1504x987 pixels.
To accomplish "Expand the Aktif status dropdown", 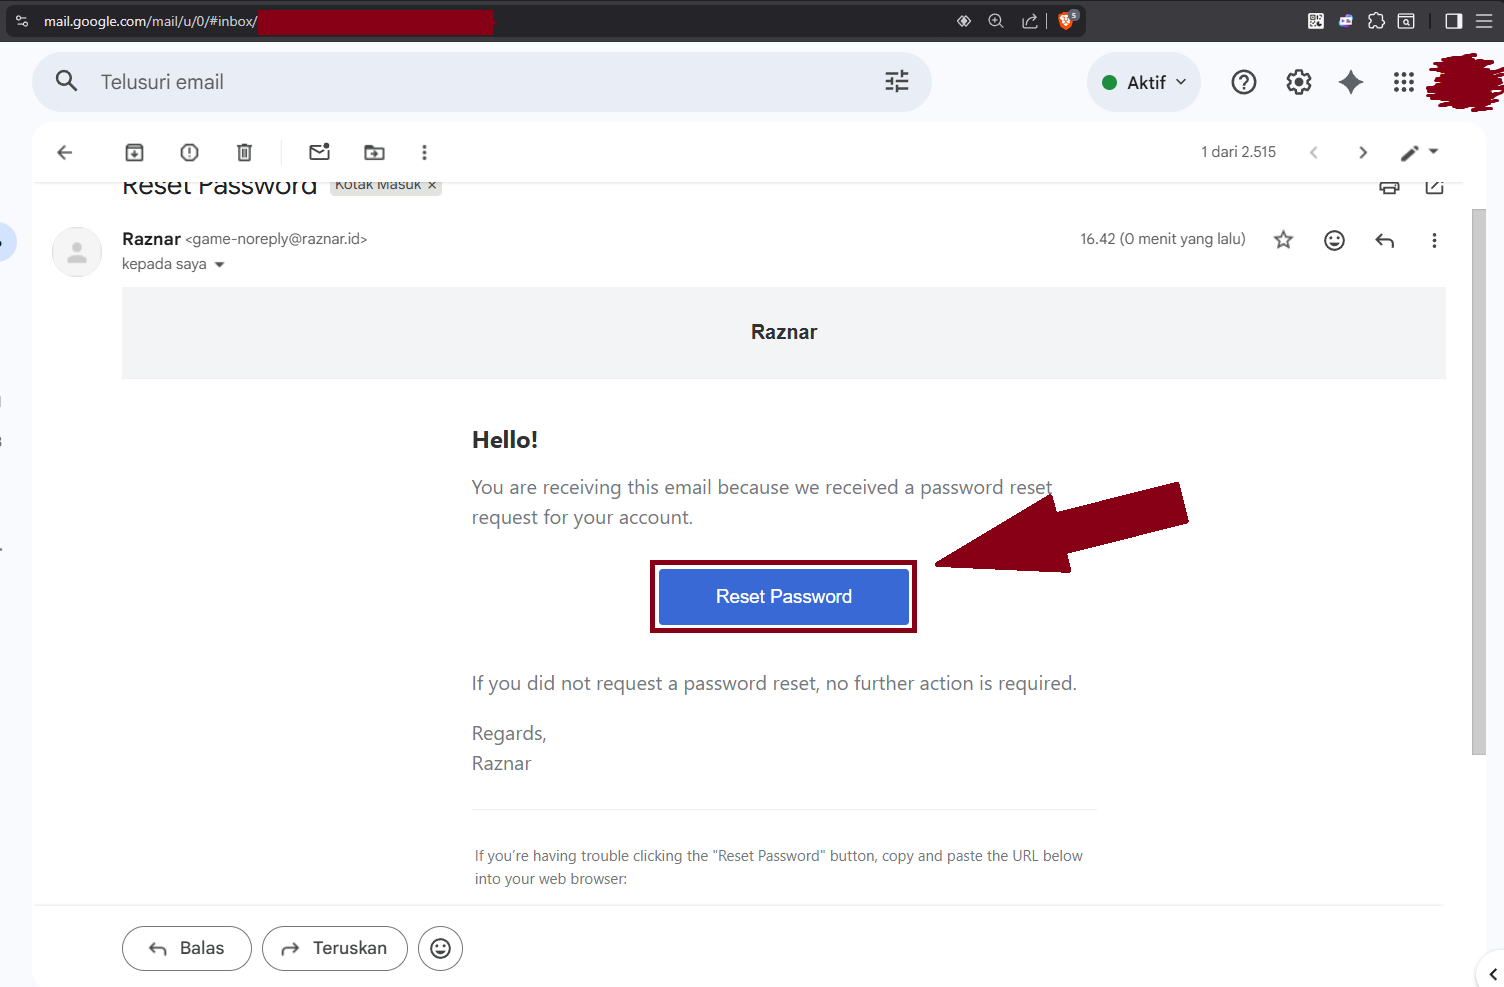I will (x=1144, y=82).
